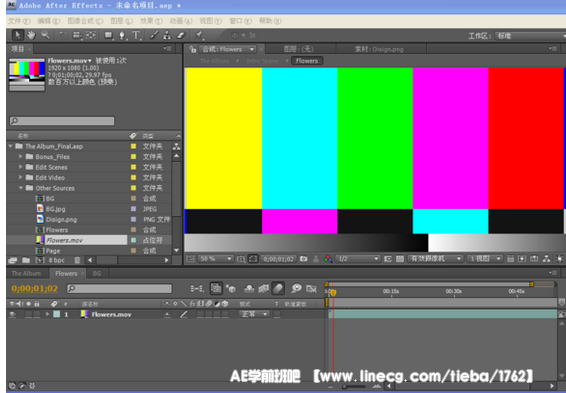Select the Hand tool
Screen dimensions: 566x393
point(31,35)
